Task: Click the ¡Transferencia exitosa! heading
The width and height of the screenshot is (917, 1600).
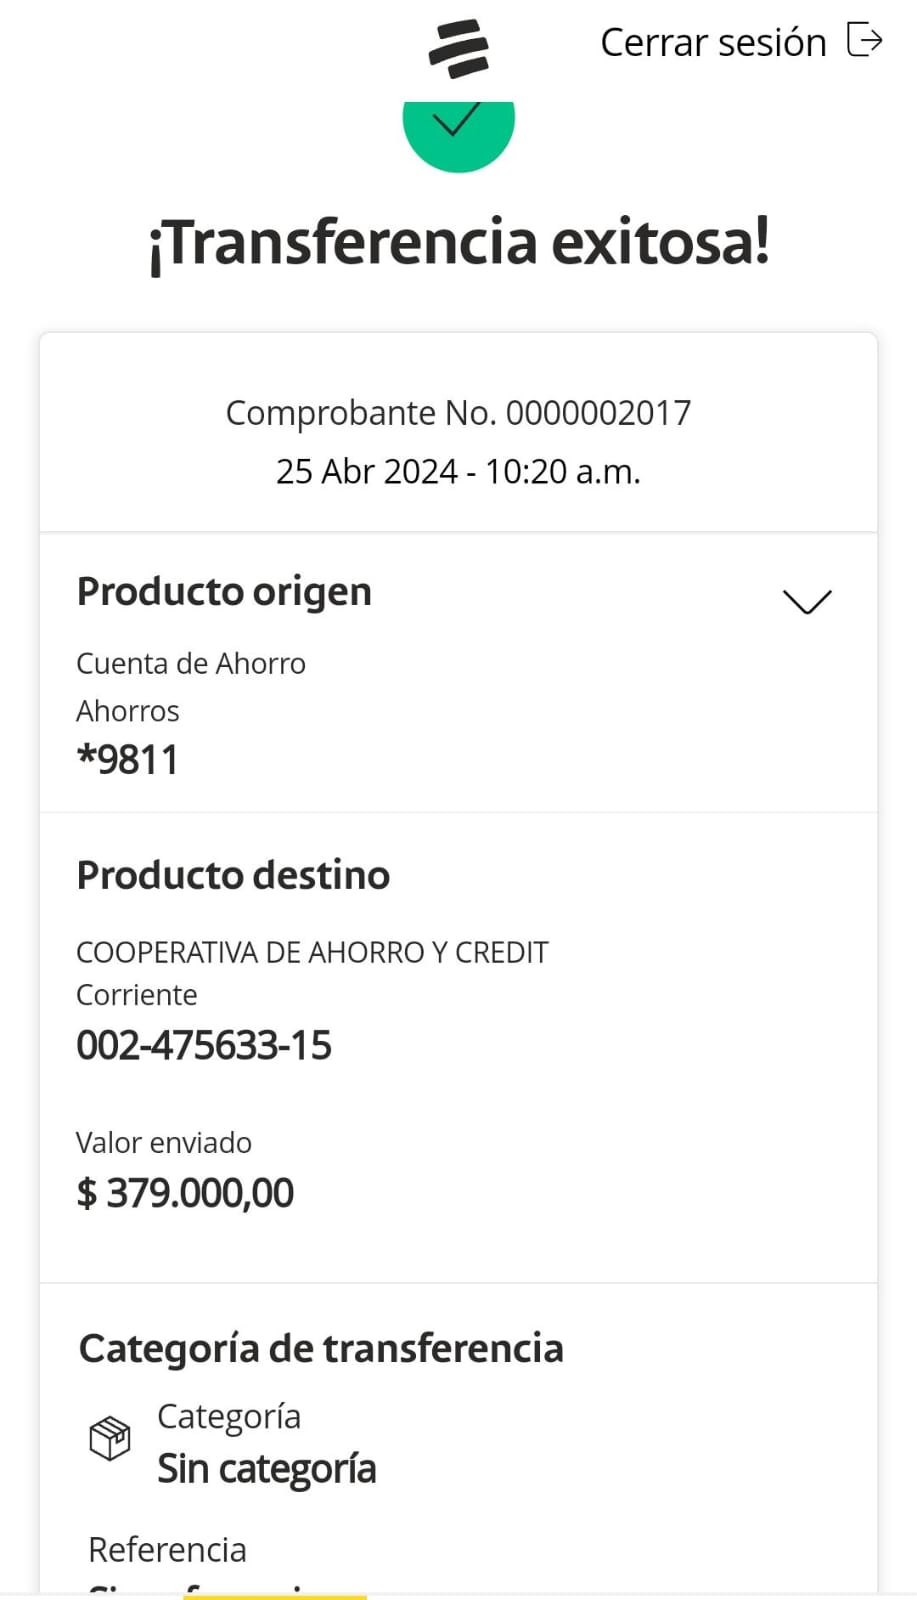Action: pos(459,243)
